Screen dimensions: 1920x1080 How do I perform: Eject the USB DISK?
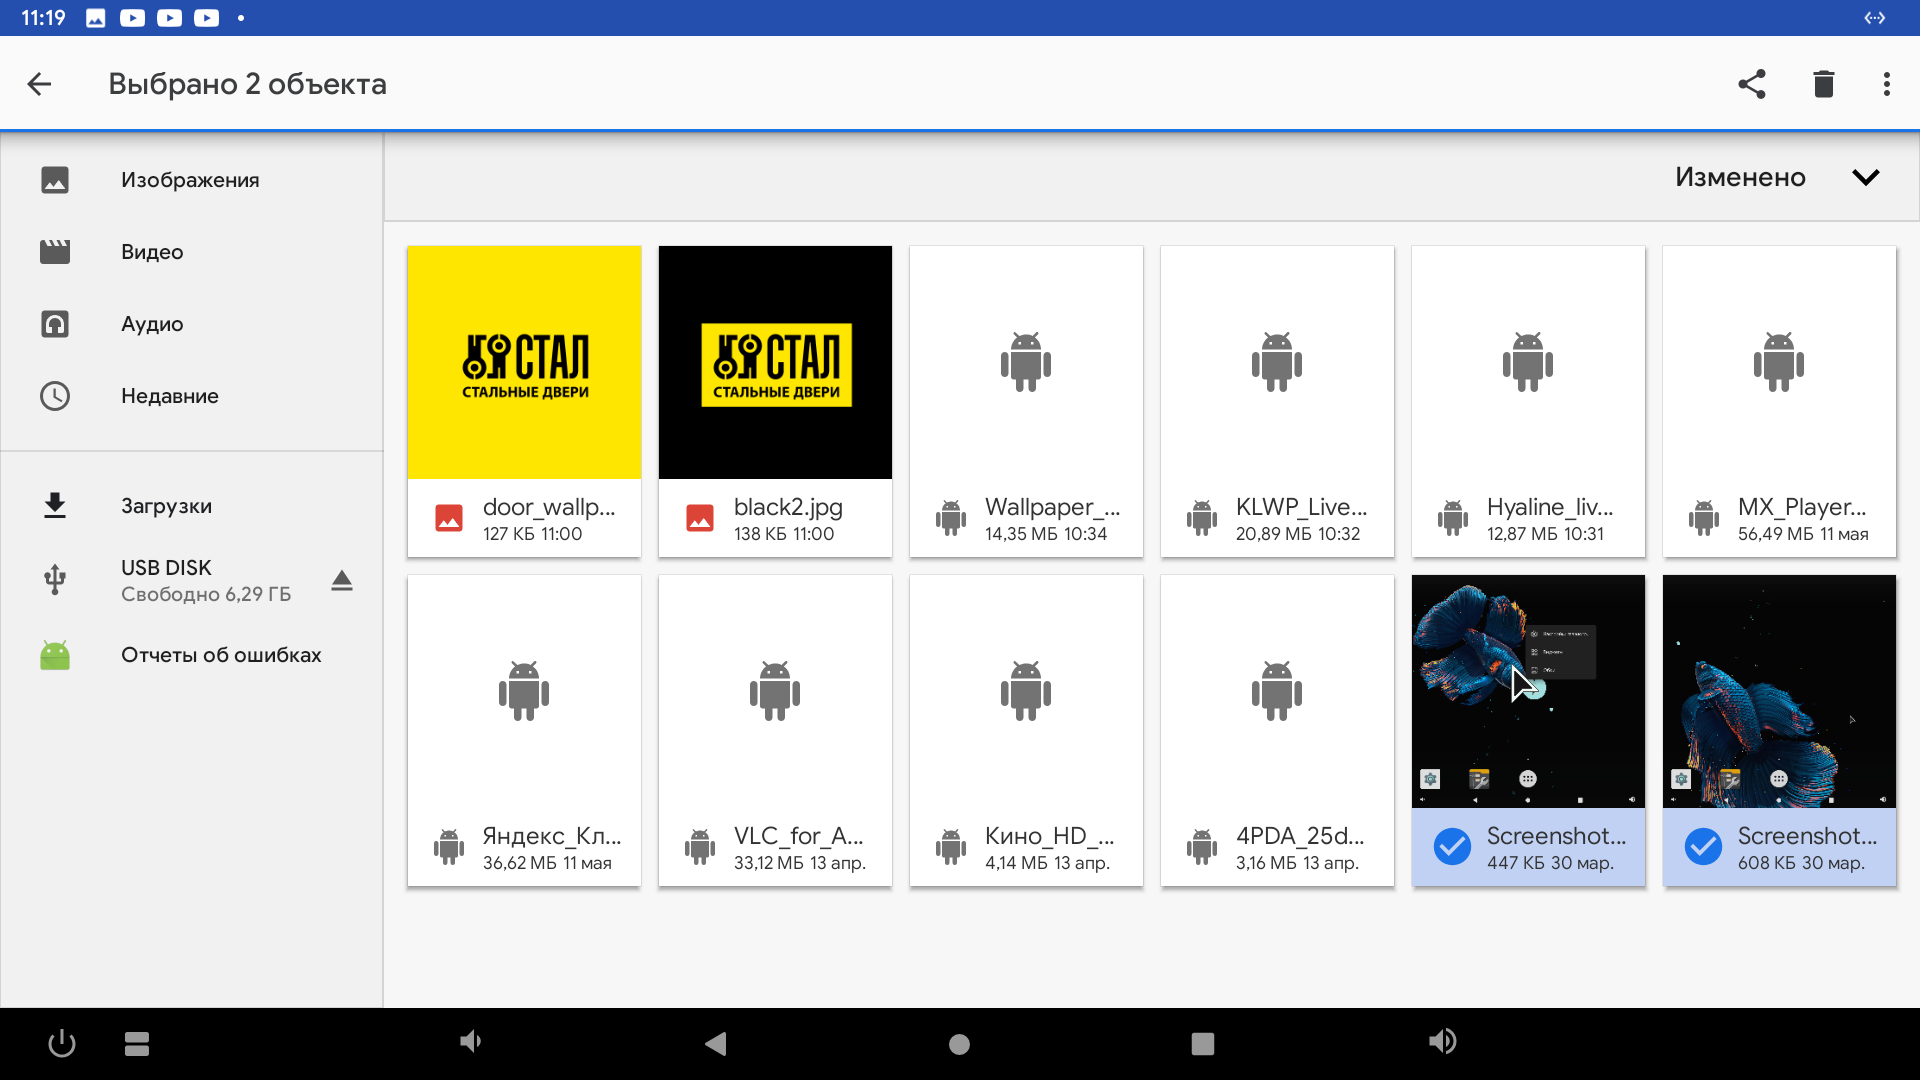click(342, 581)
